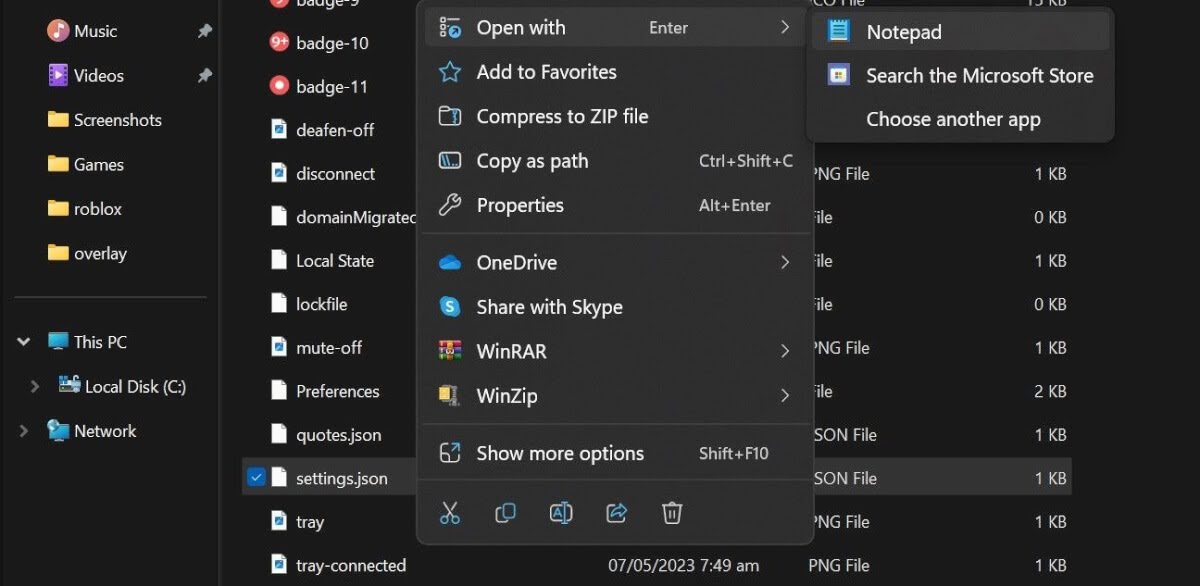Click the Cut scissors icon
The height and width of the screenshot is (586, 1200).
pos(450,513)
